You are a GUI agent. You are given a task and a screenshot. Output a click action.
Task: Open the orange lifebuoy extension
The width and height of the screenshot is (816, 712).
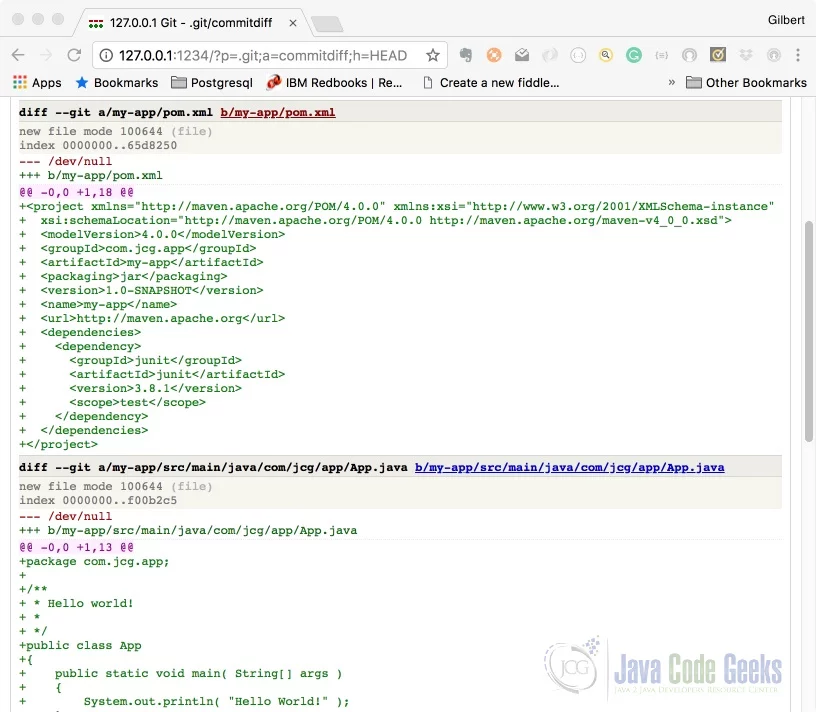(494, 55)
